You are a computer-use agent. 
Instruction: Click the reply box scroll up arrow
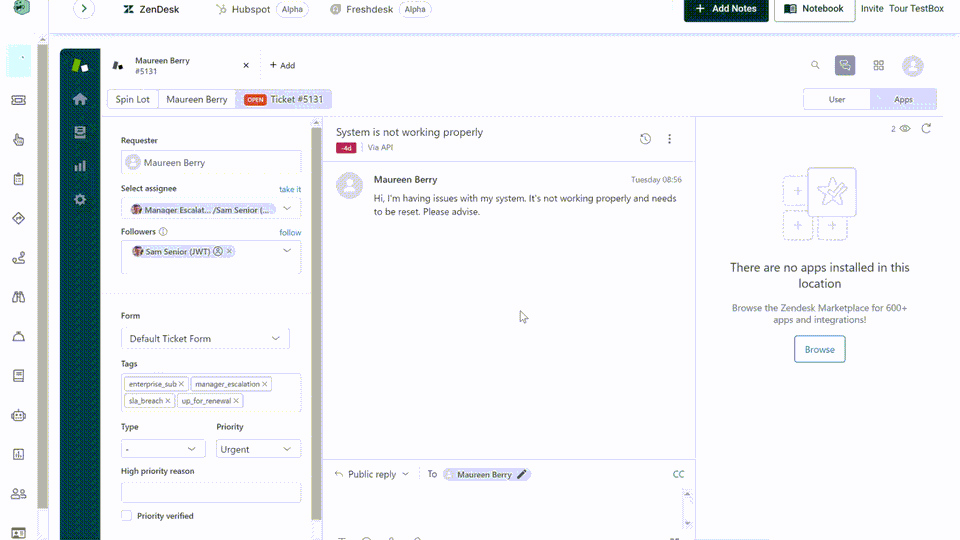coord(688,494)
